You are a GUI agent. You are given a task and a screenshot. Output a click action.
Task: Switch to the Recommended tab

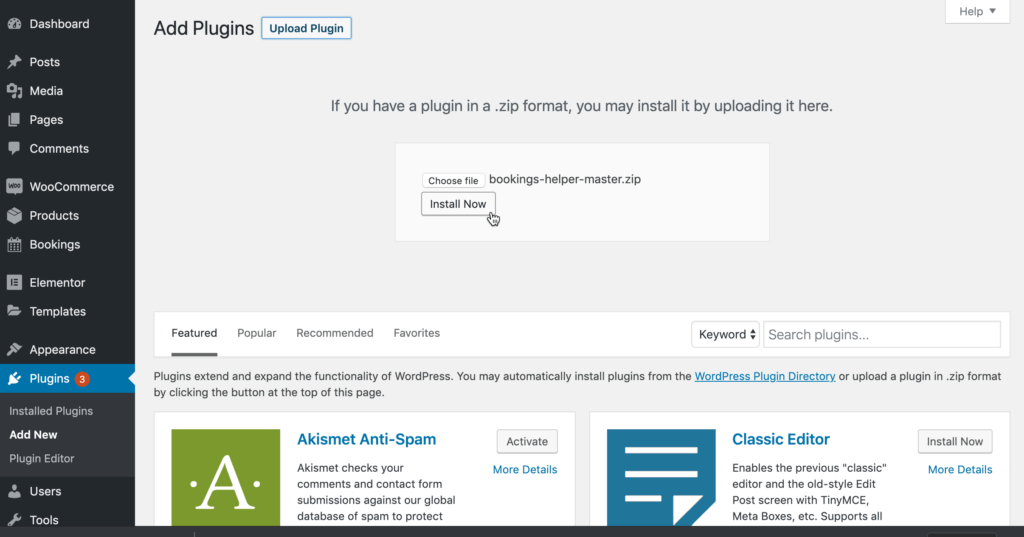point(335,333)
